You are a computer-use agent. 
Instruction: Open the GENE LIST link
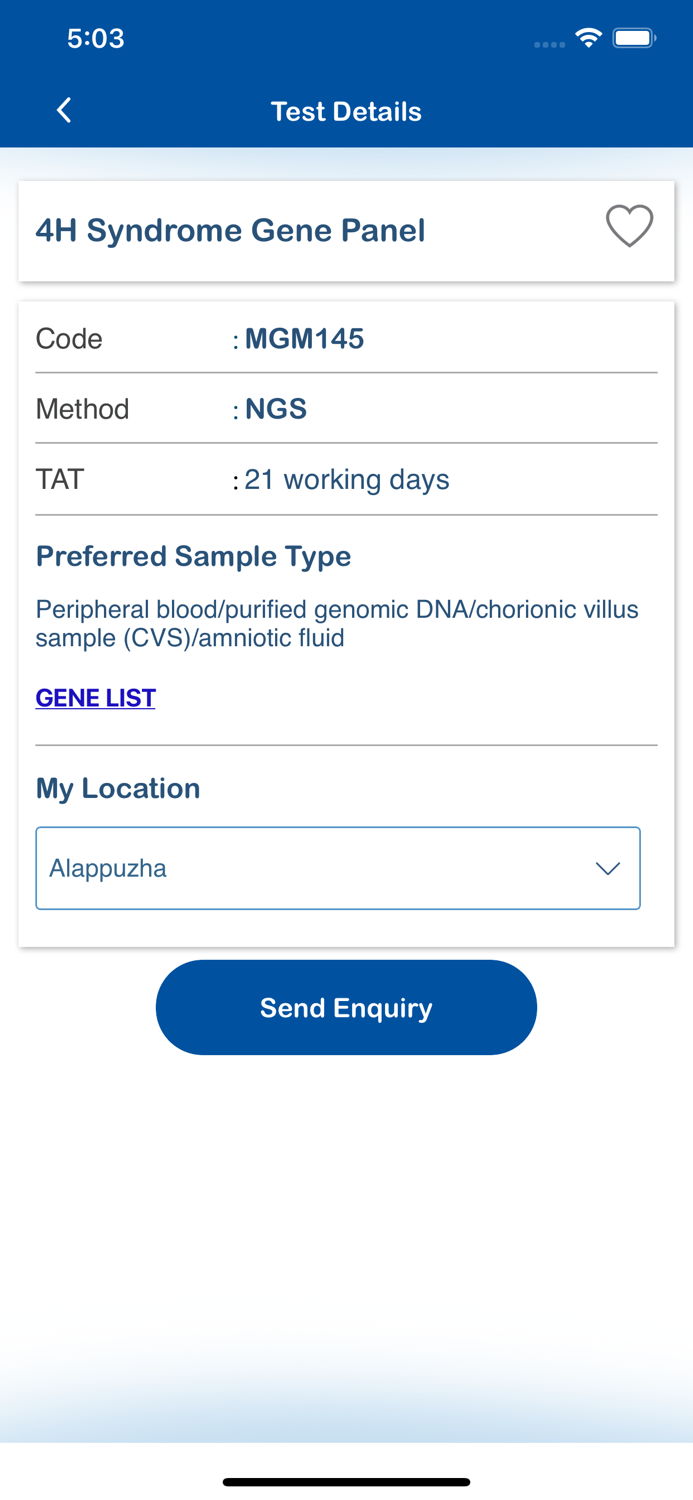point(95,697)
